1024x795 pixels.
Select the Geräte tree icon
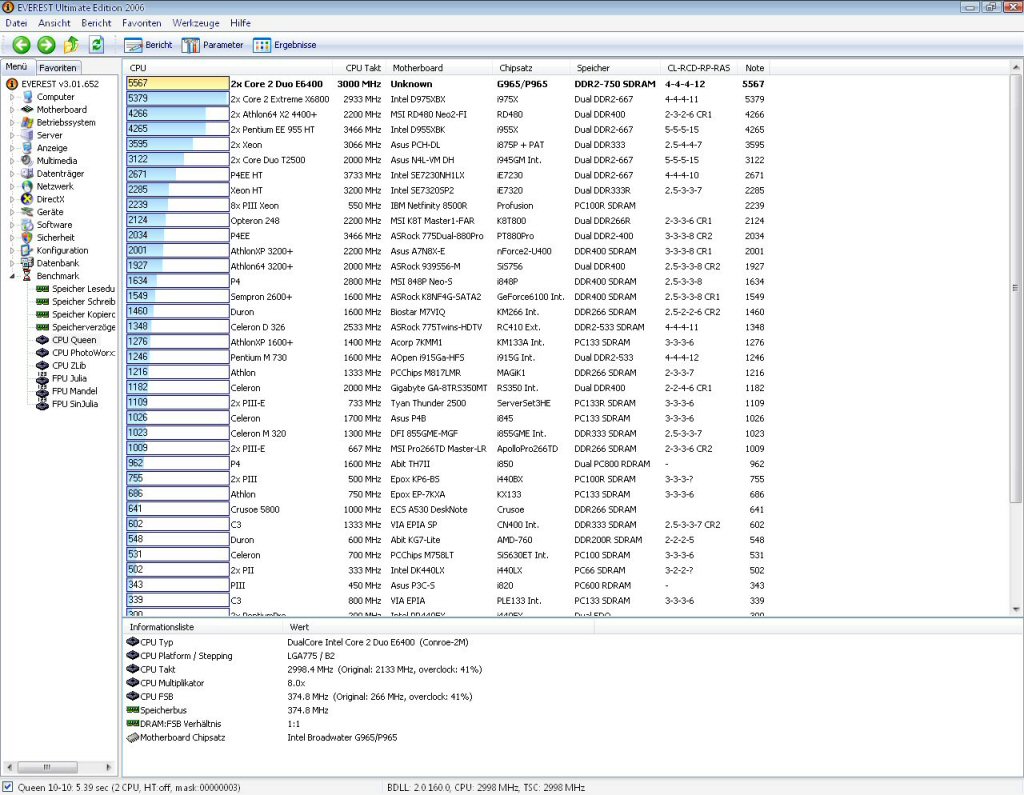[27, 212]
